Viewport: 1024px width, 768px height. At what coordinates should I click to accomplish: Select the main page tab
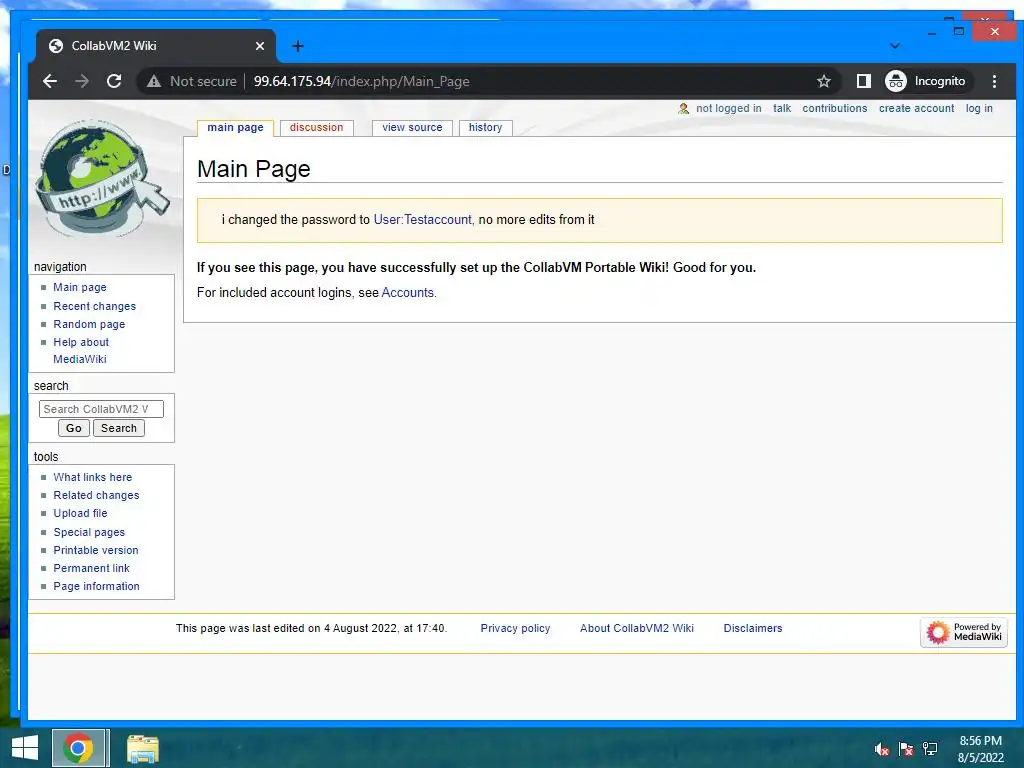click(235, 127)
